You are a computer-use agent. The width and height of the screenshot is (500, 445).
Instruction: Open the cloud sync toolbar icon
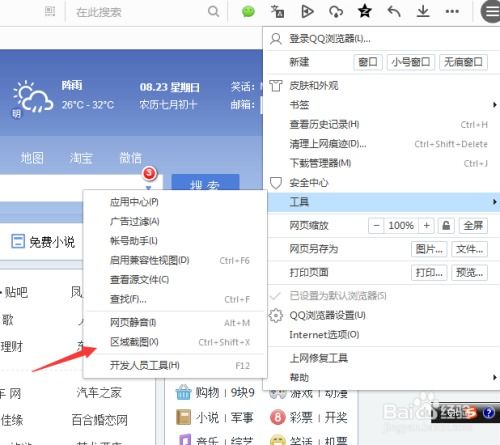pyautogui.click(x=336, y=12)
